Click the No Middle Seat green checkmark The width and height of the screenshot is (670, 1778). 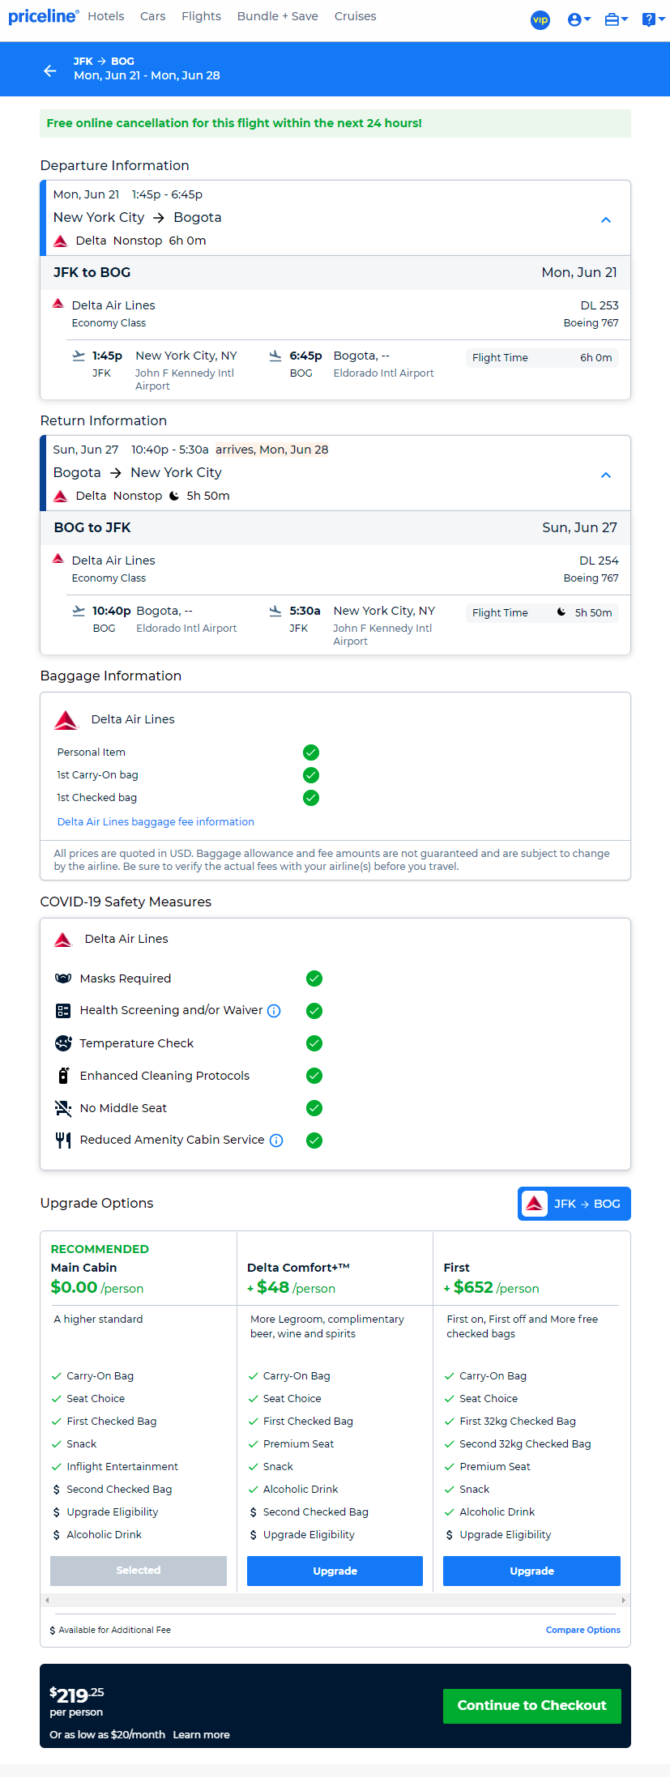[x=314, y=1108]
